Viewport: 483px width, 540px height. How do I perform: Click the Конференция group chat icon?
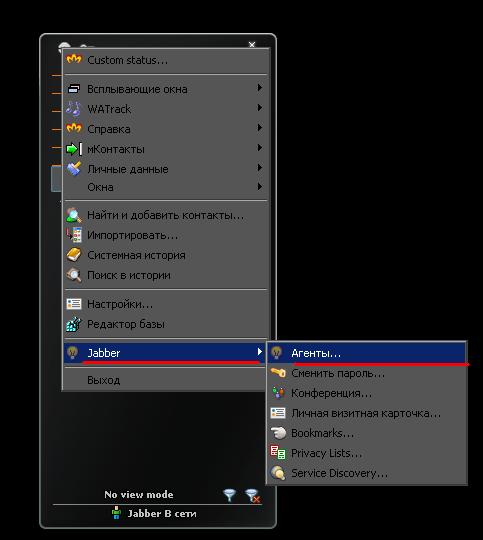278,393
